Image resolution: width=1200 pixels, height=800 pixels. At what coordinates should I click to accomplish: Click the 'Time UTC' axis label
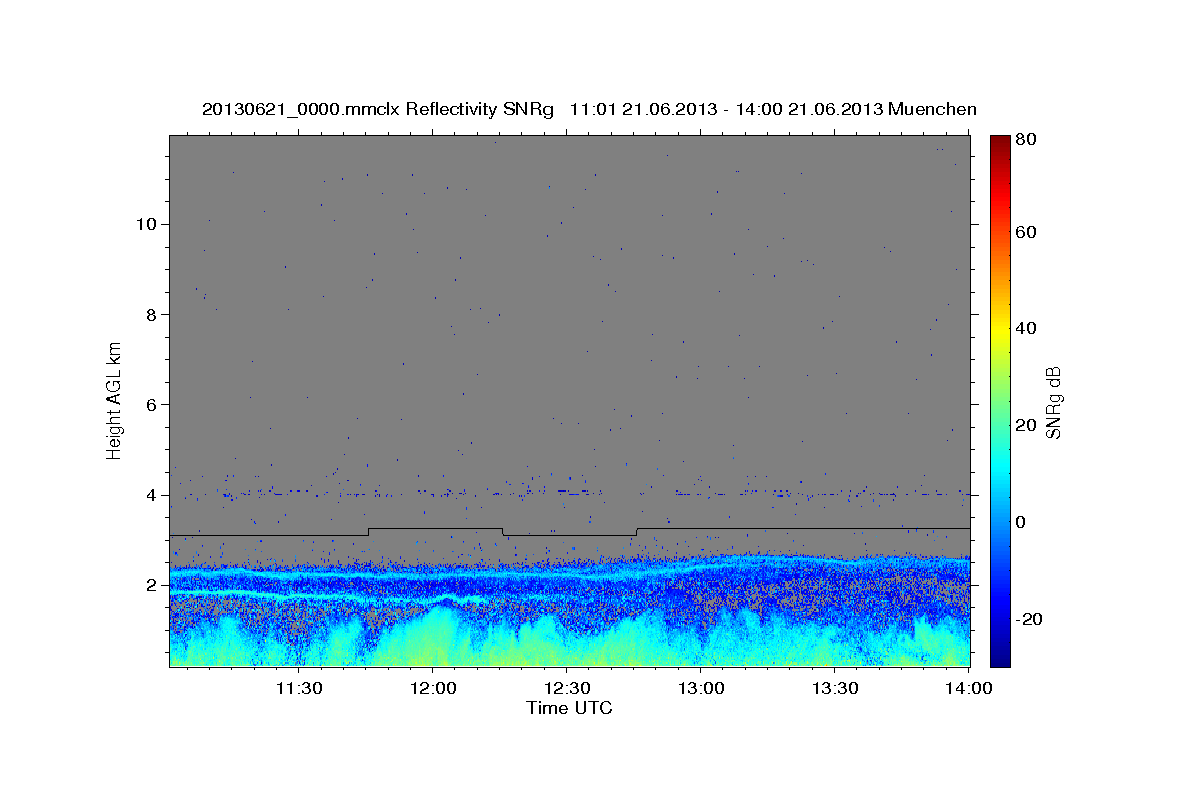[x=569, y=708]
